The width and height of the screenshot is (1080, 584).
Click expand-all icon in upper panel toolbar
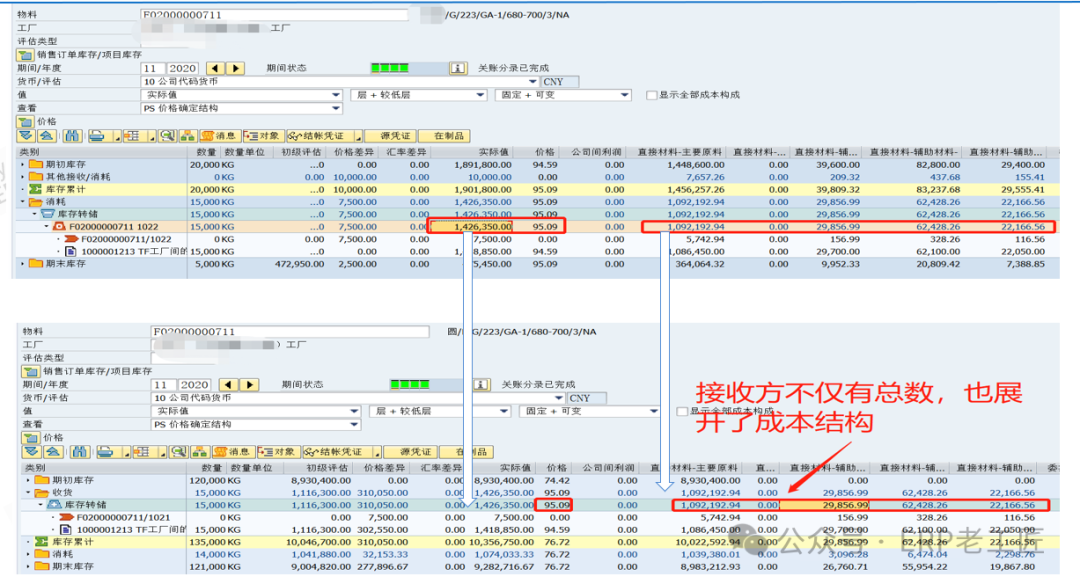point(27,136)
